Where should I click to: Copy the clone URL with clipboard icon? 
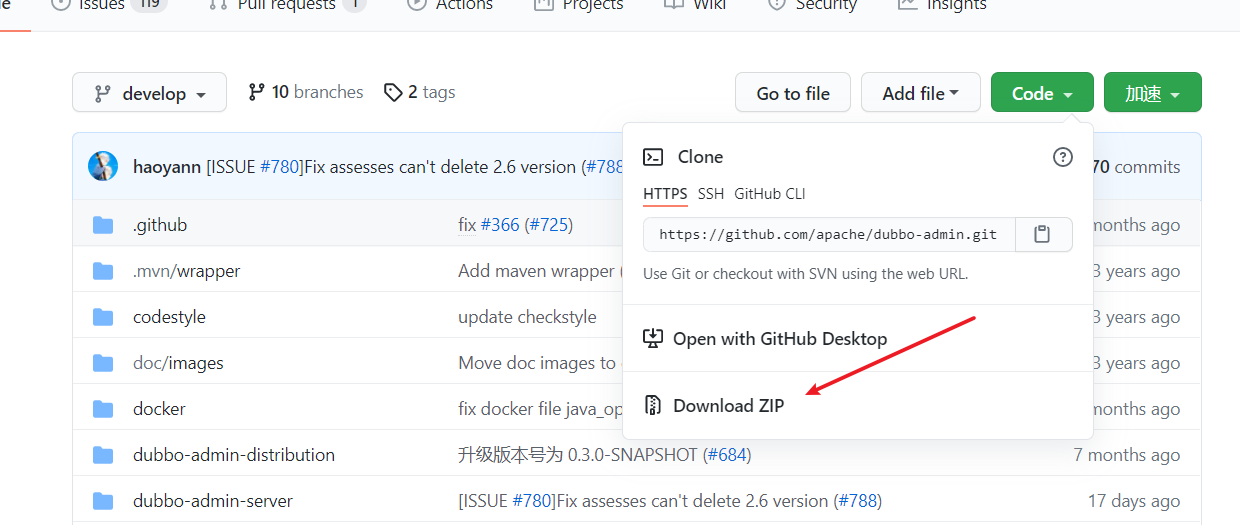(1043, 234)
